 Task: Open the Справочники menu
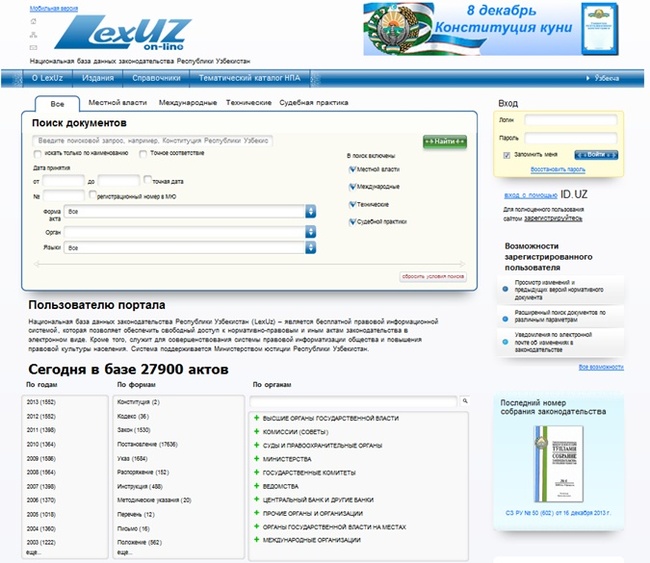(x=156, y=78)
